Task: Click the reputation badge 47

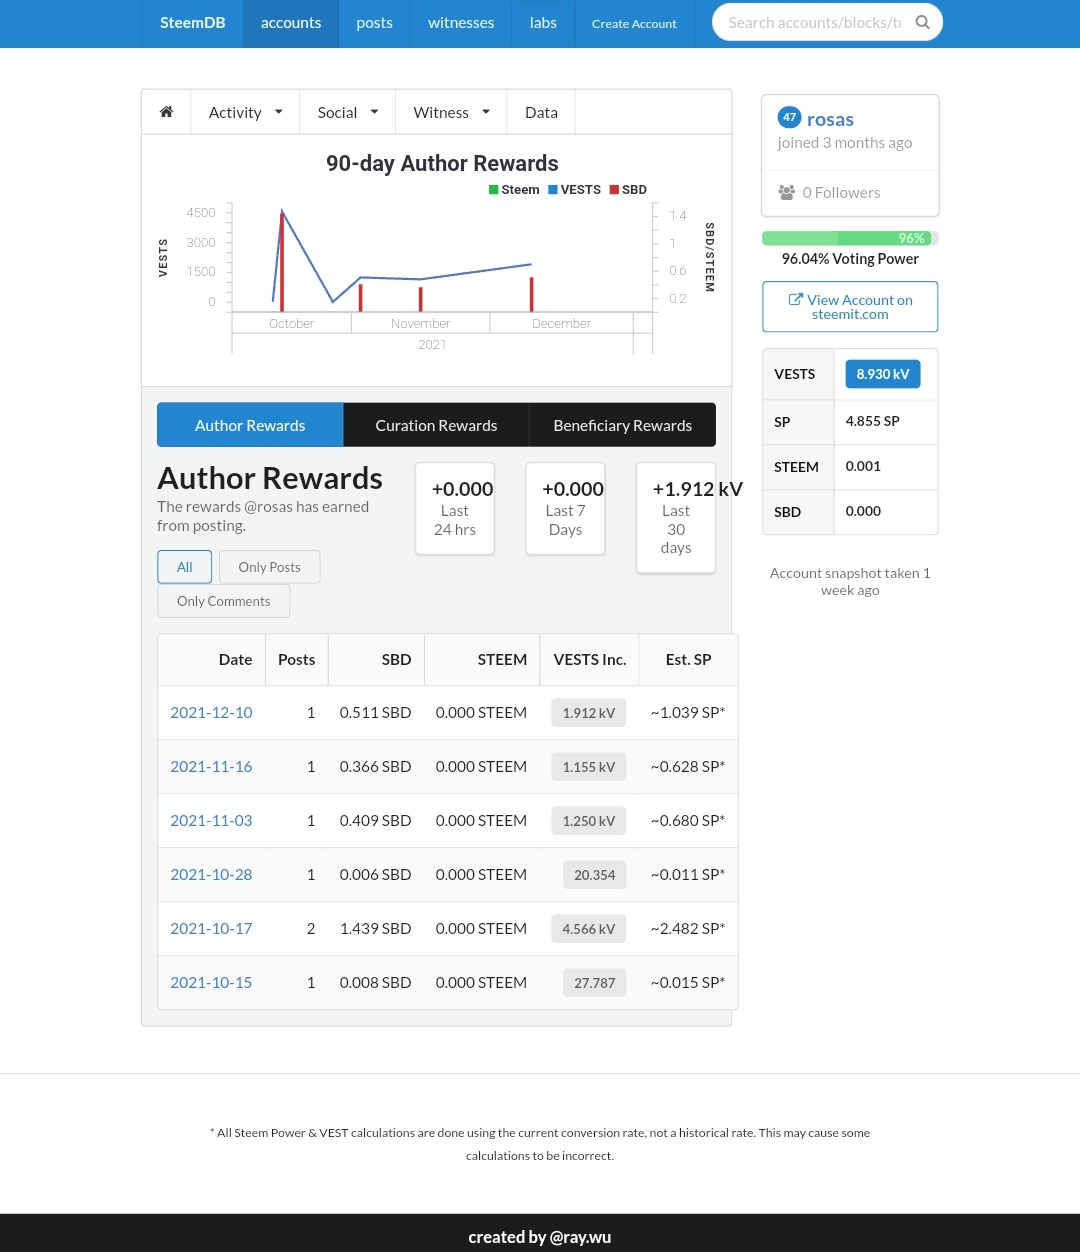Action: 789,117
